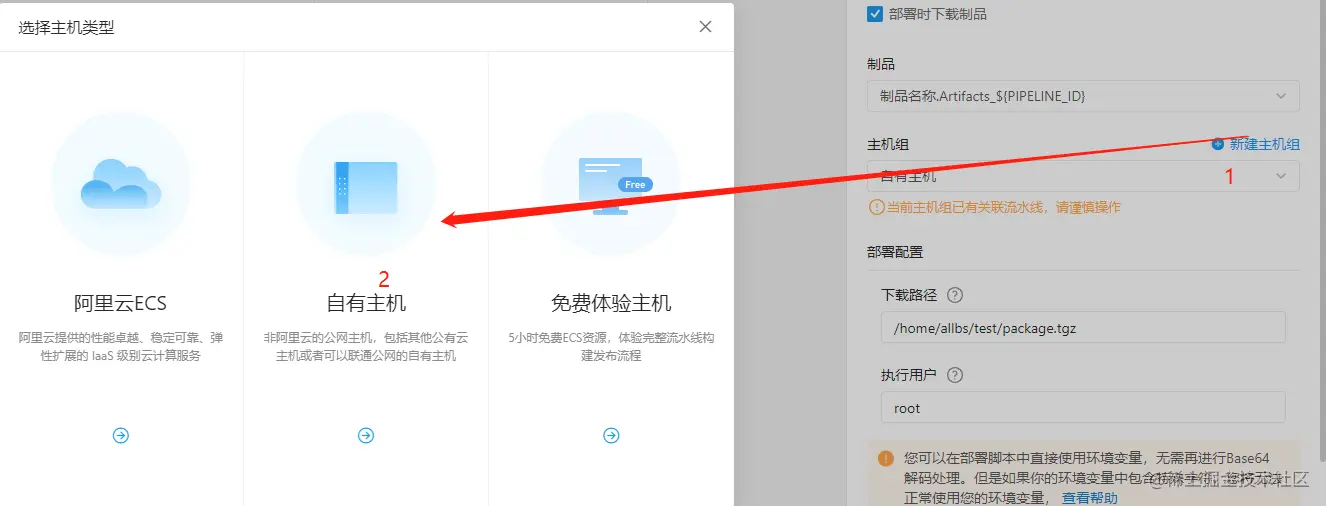This screenshot has width=1326, height=506.
Task: Select the 免费体验主机 card title
Action: point(611,303)
